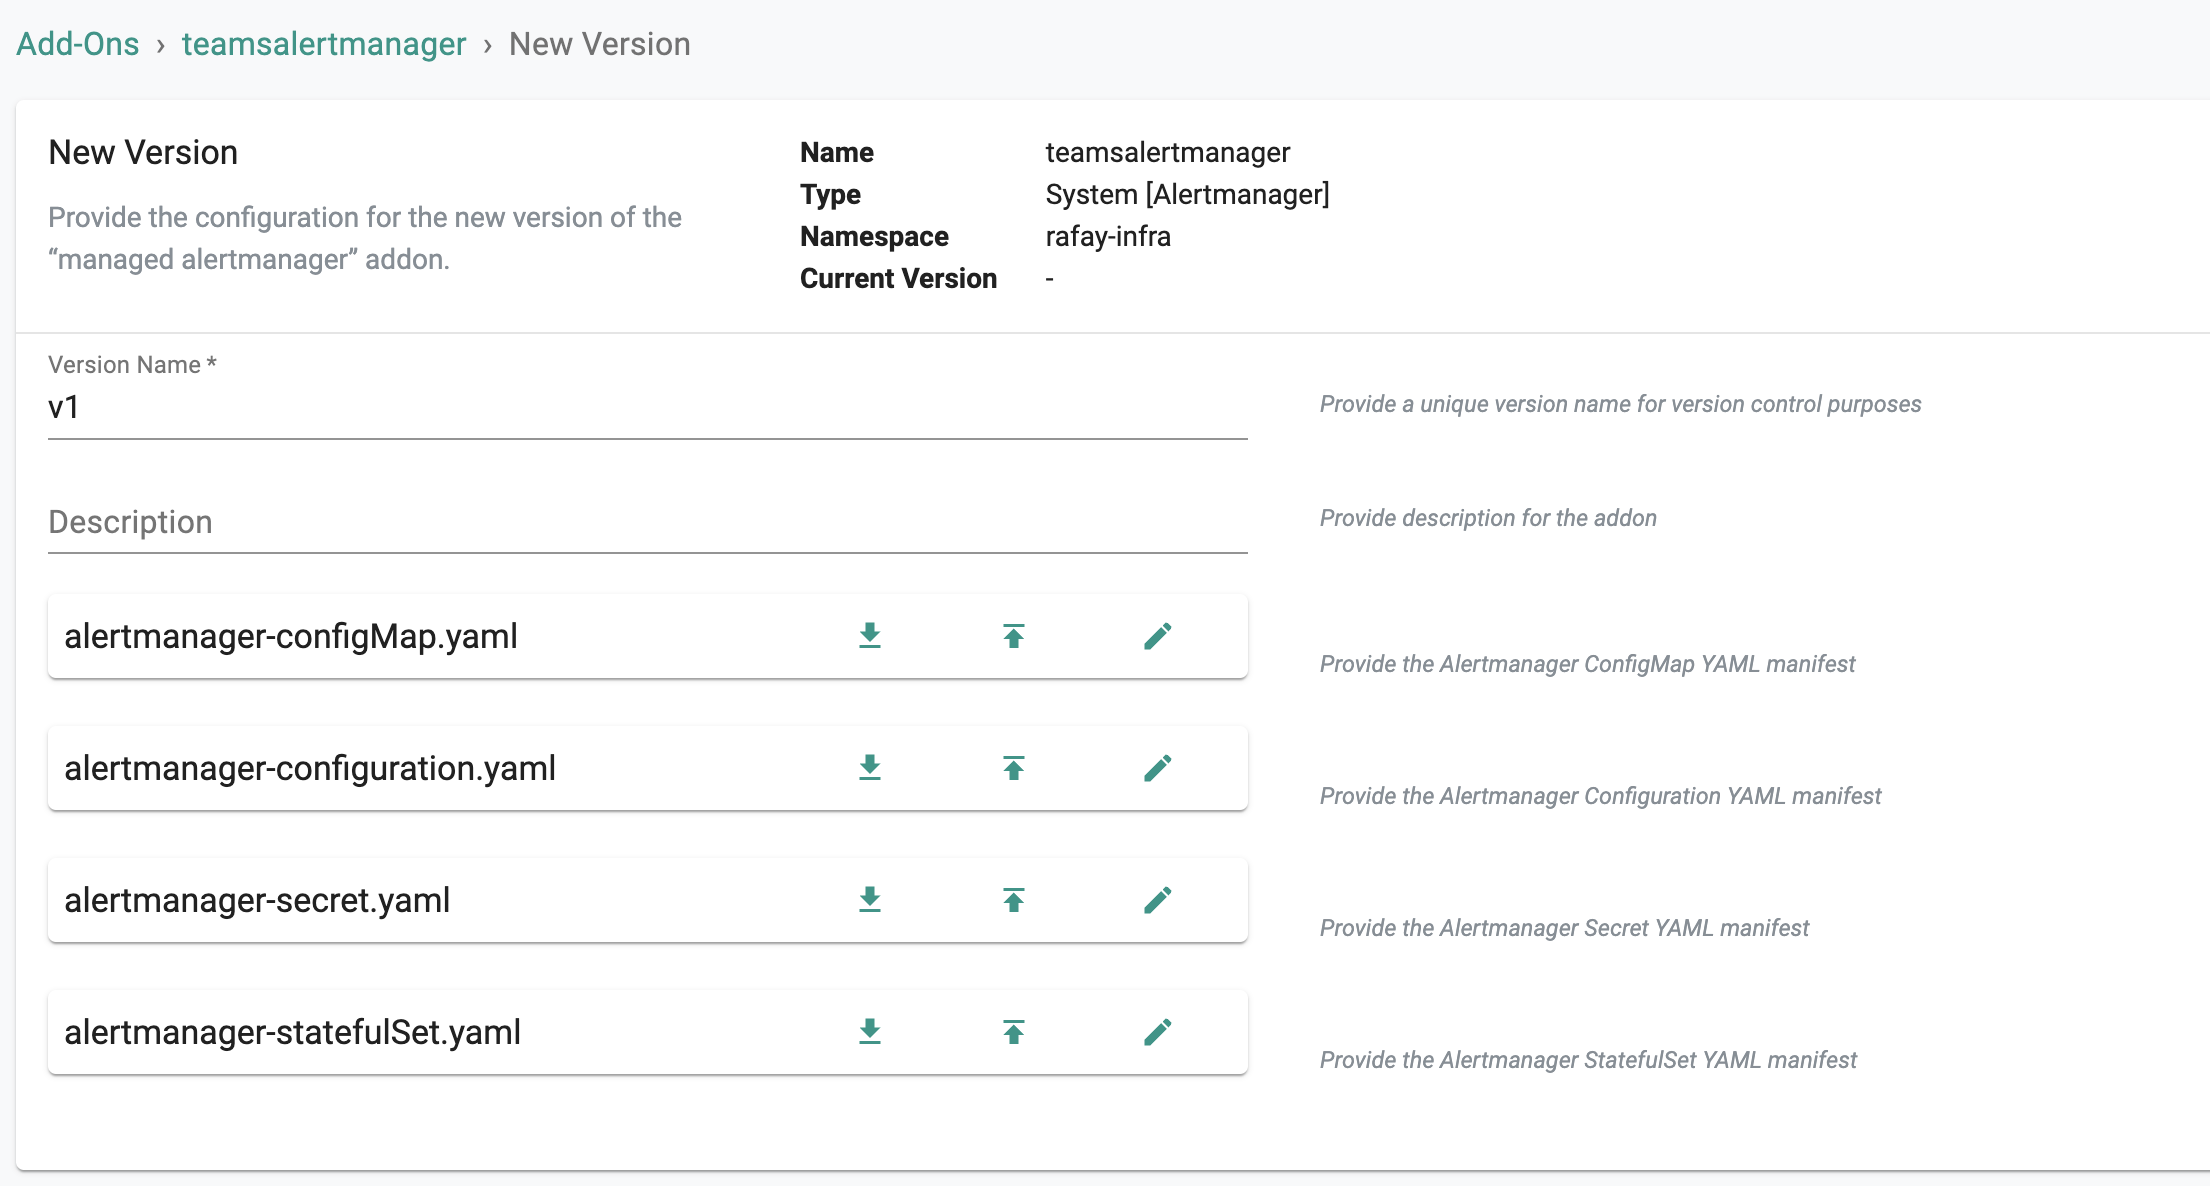Click the Version Name input field
2210x1186 pixels.
(648, 408)
